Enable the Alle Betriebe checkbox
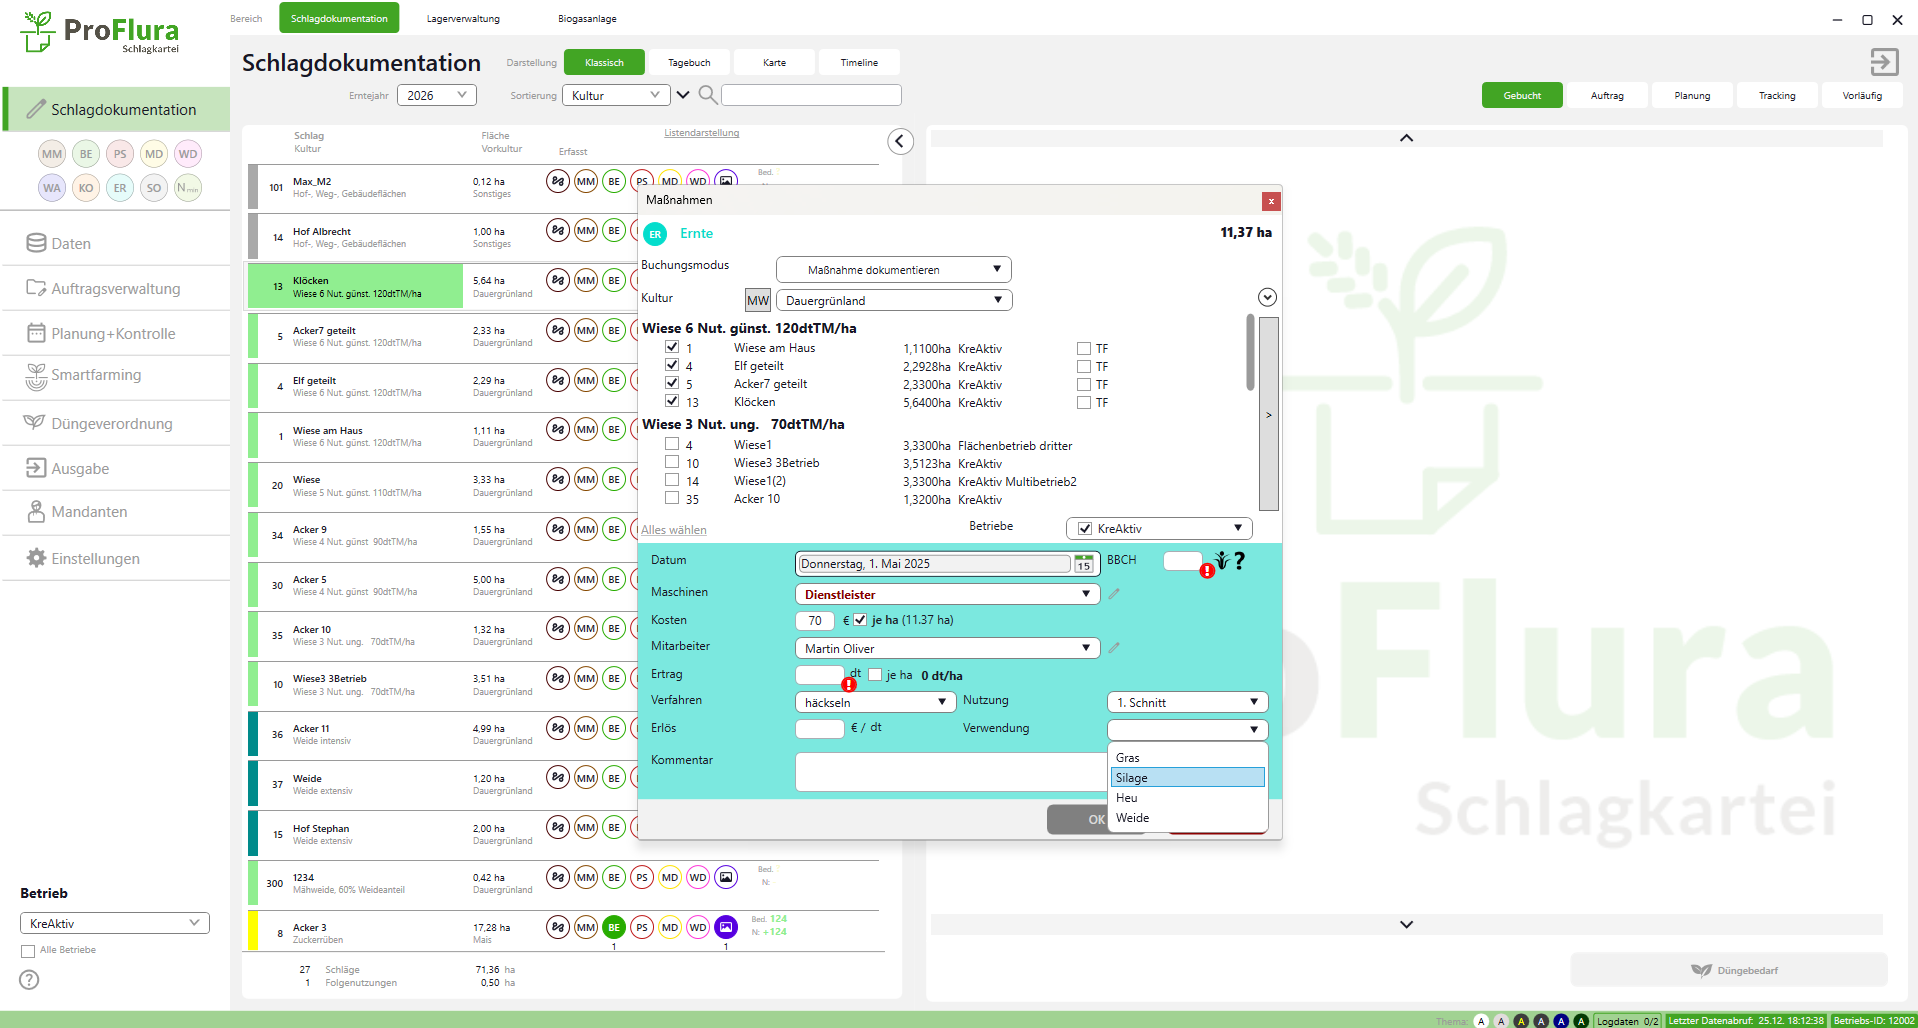Screen dimensions: 1918x1028 pyautogui.click(x=28, y=951)
